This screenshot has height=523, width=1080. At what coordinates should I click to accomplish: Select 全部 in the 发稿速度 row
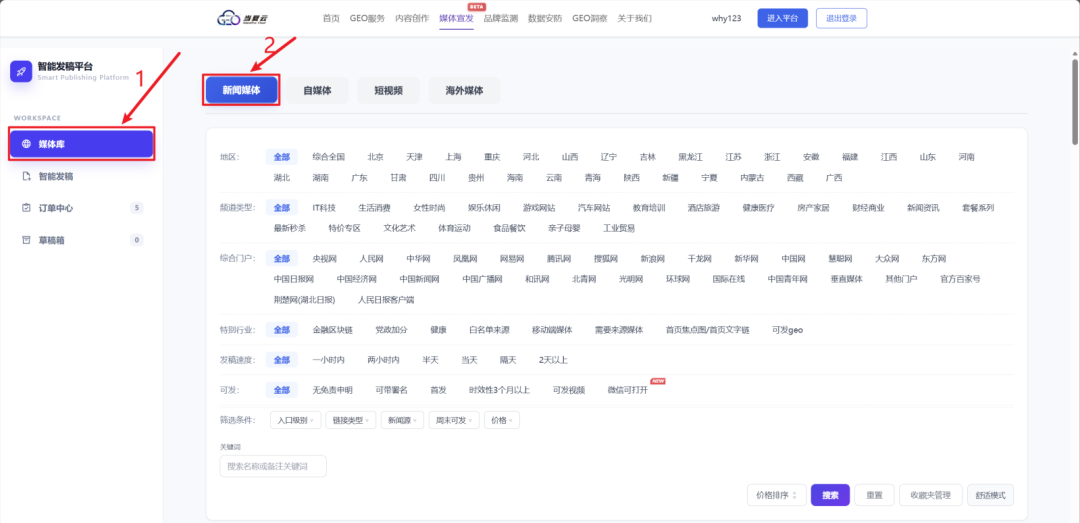click(x=282, y=360)
